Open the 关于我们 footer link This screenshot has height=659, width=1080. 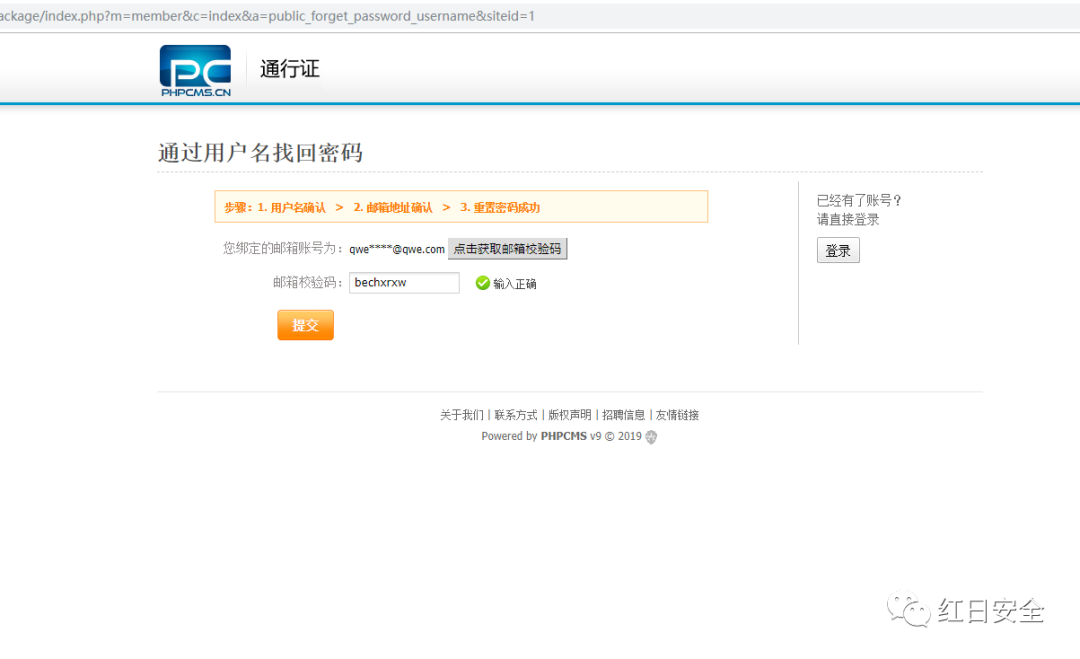461,415
